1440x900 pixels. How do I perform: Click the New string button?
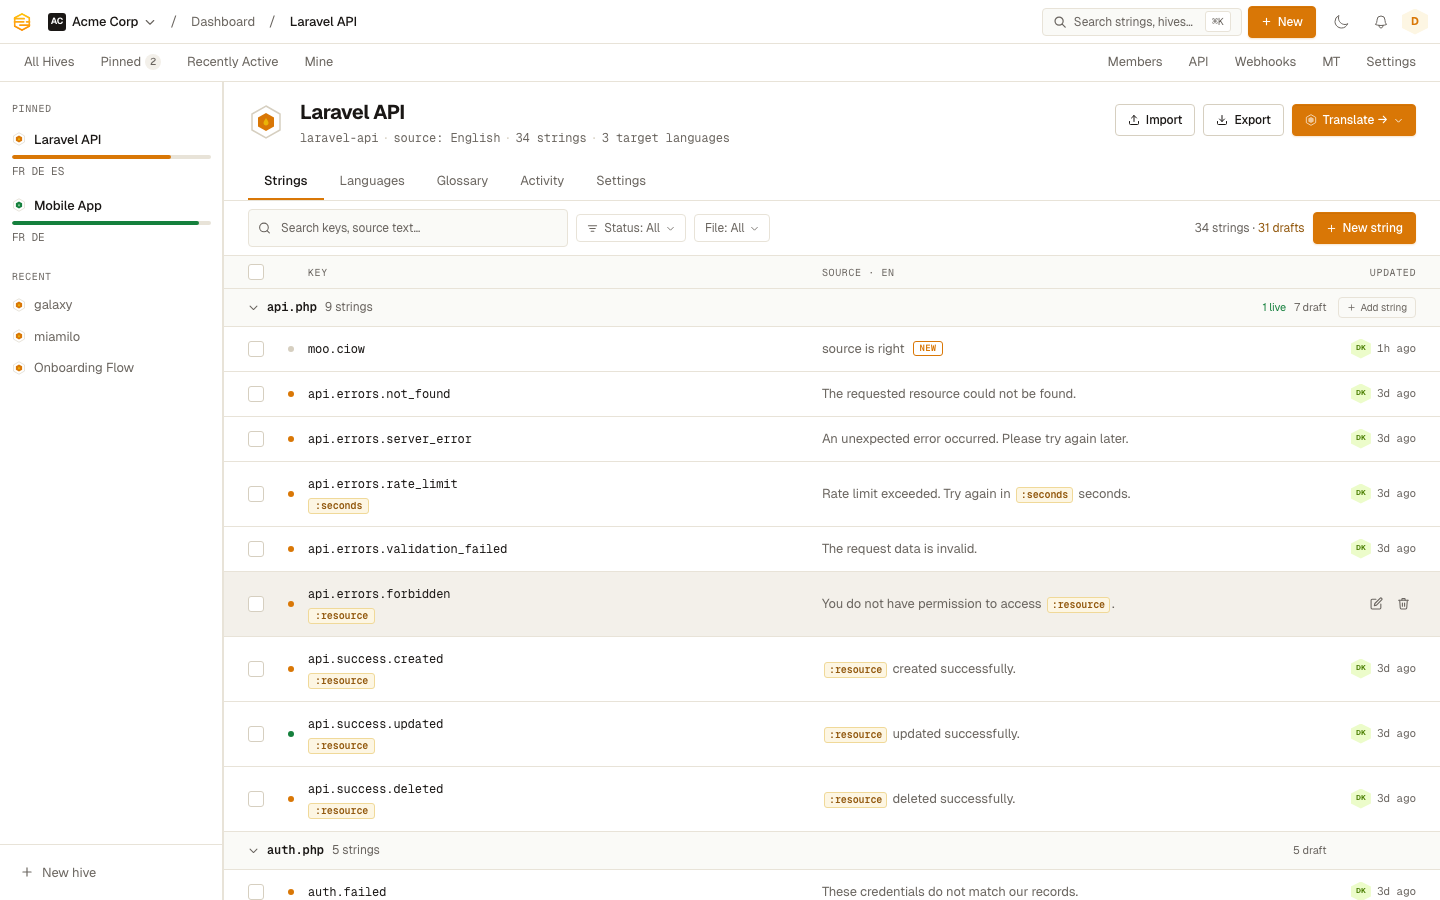pyautogui.click(x=1364, y=228)
